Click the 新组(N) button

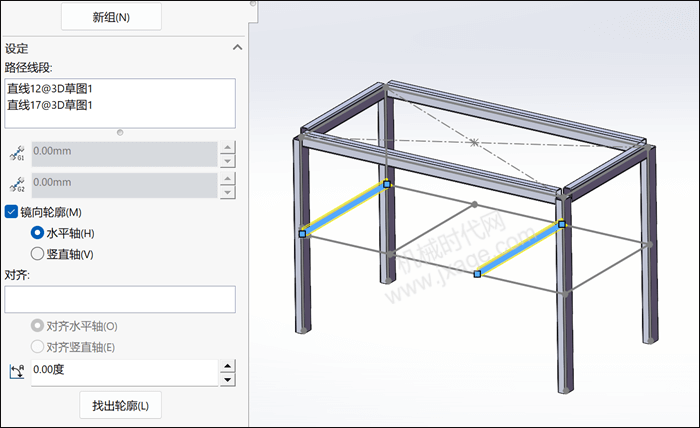pos(111,17)
